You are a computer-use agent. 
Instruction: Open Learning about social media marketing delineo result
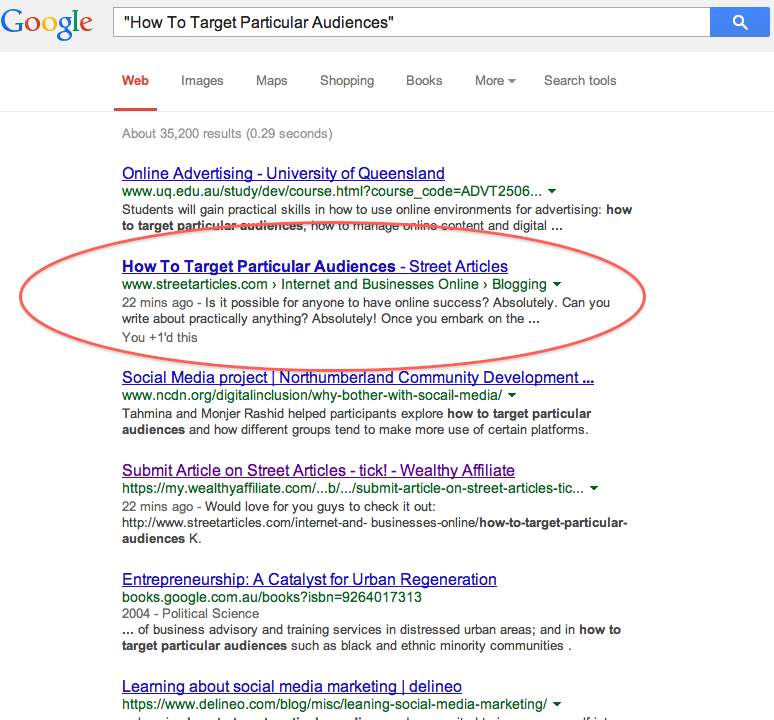click(292, 686)
